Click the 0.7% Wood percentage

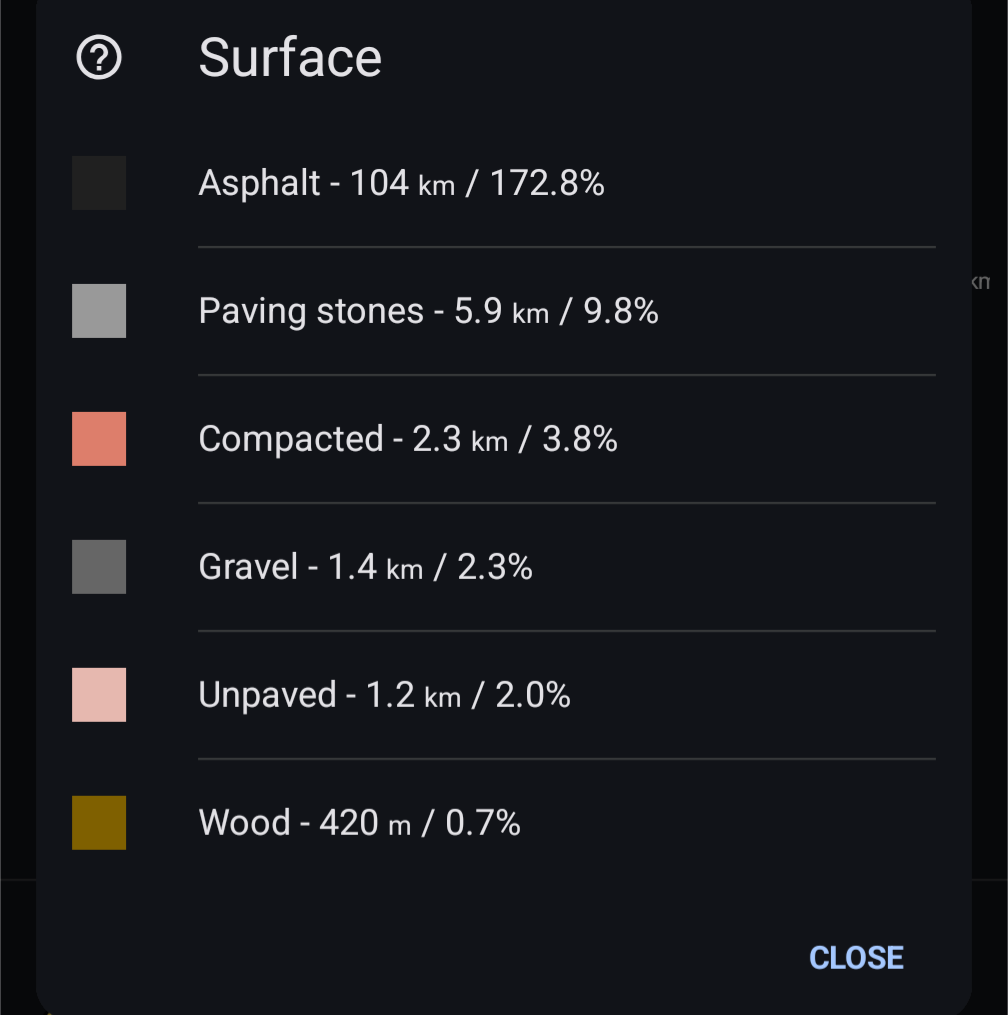[483, 823]
